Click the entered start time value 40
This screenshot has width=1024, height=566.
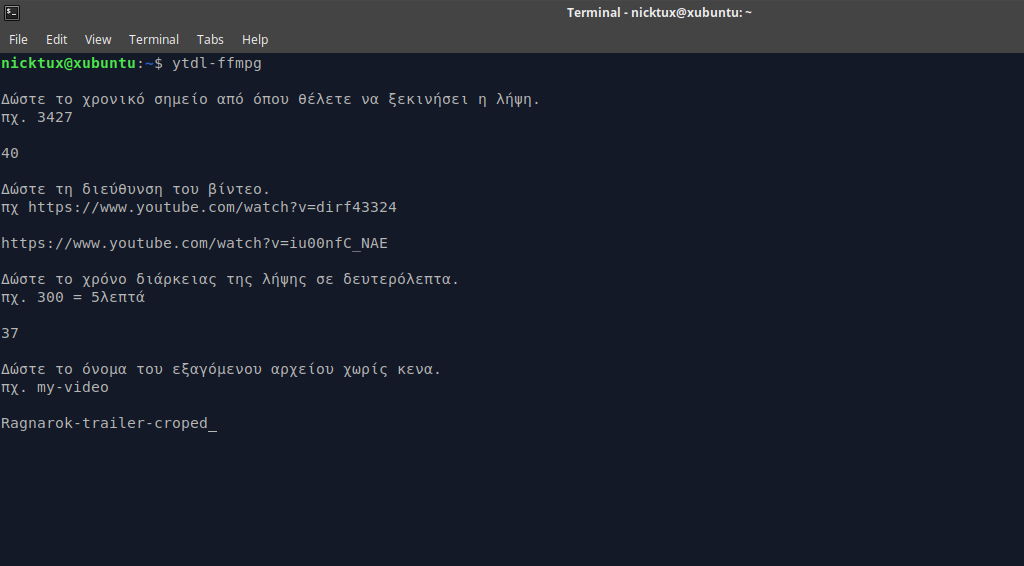(10, 153)
